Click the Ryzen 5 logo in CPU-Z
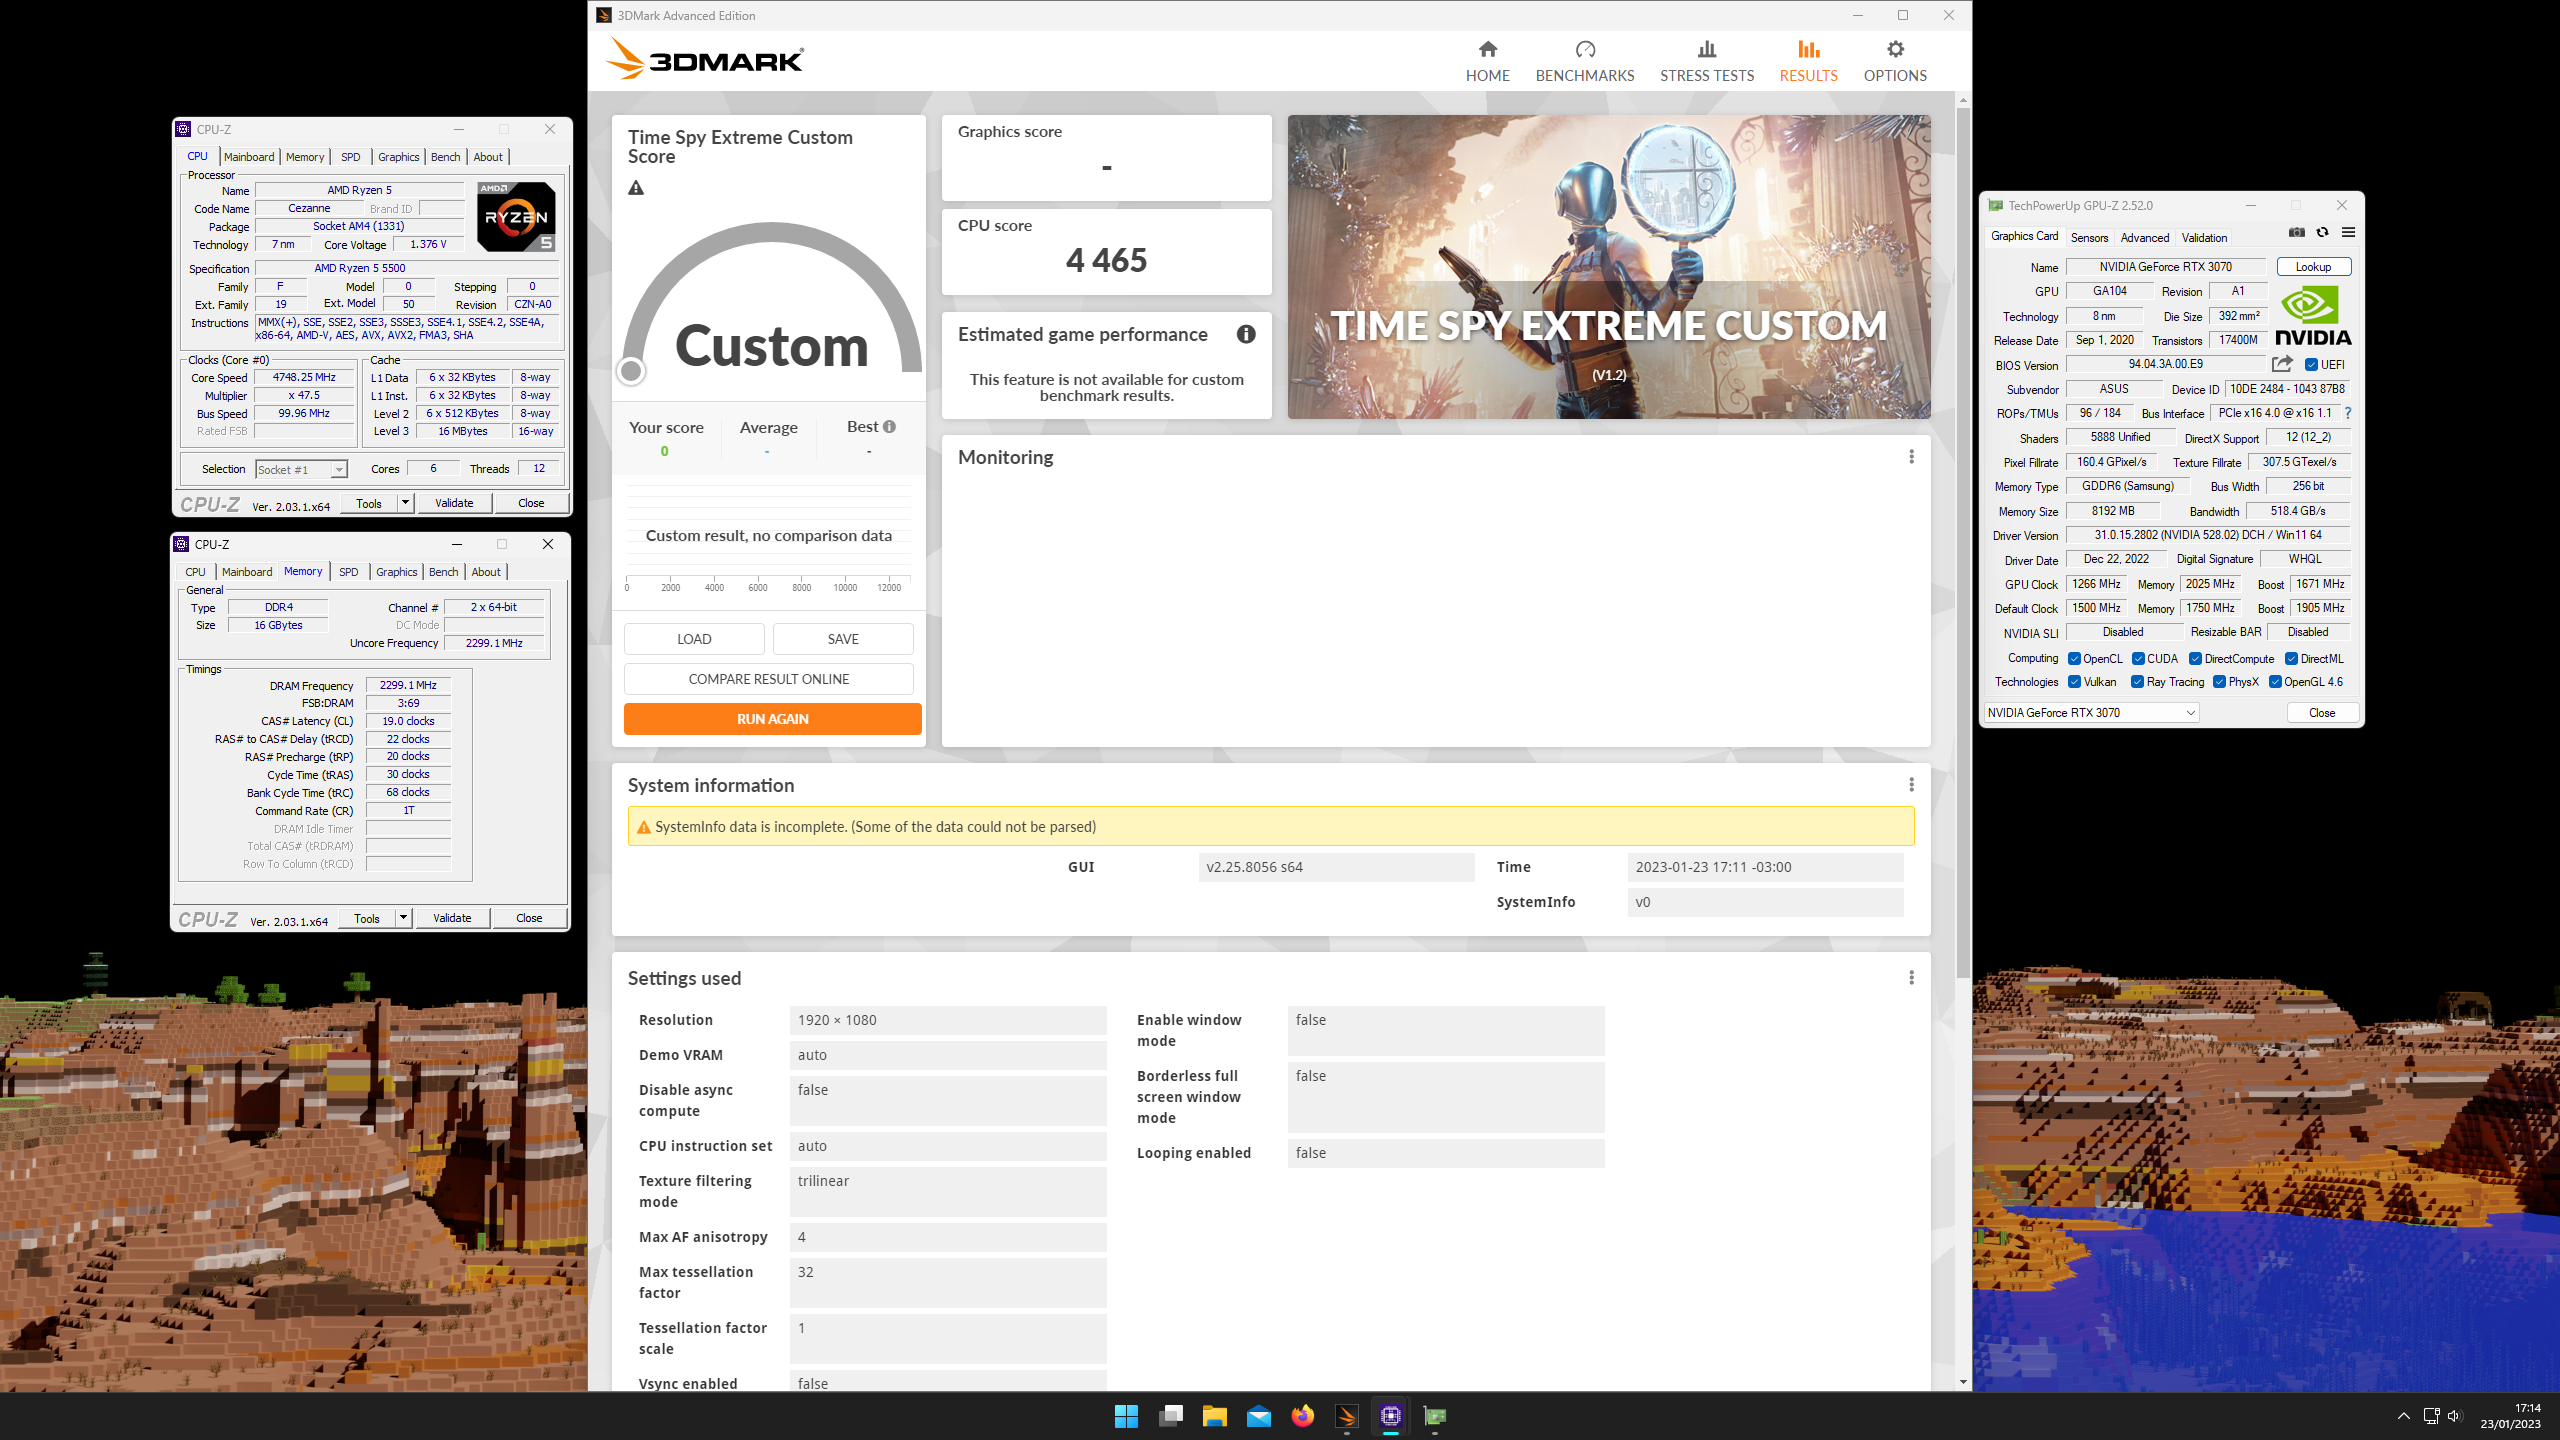Image resolution: width=2560 pixels, height=1440 pixels. point(516,216)
